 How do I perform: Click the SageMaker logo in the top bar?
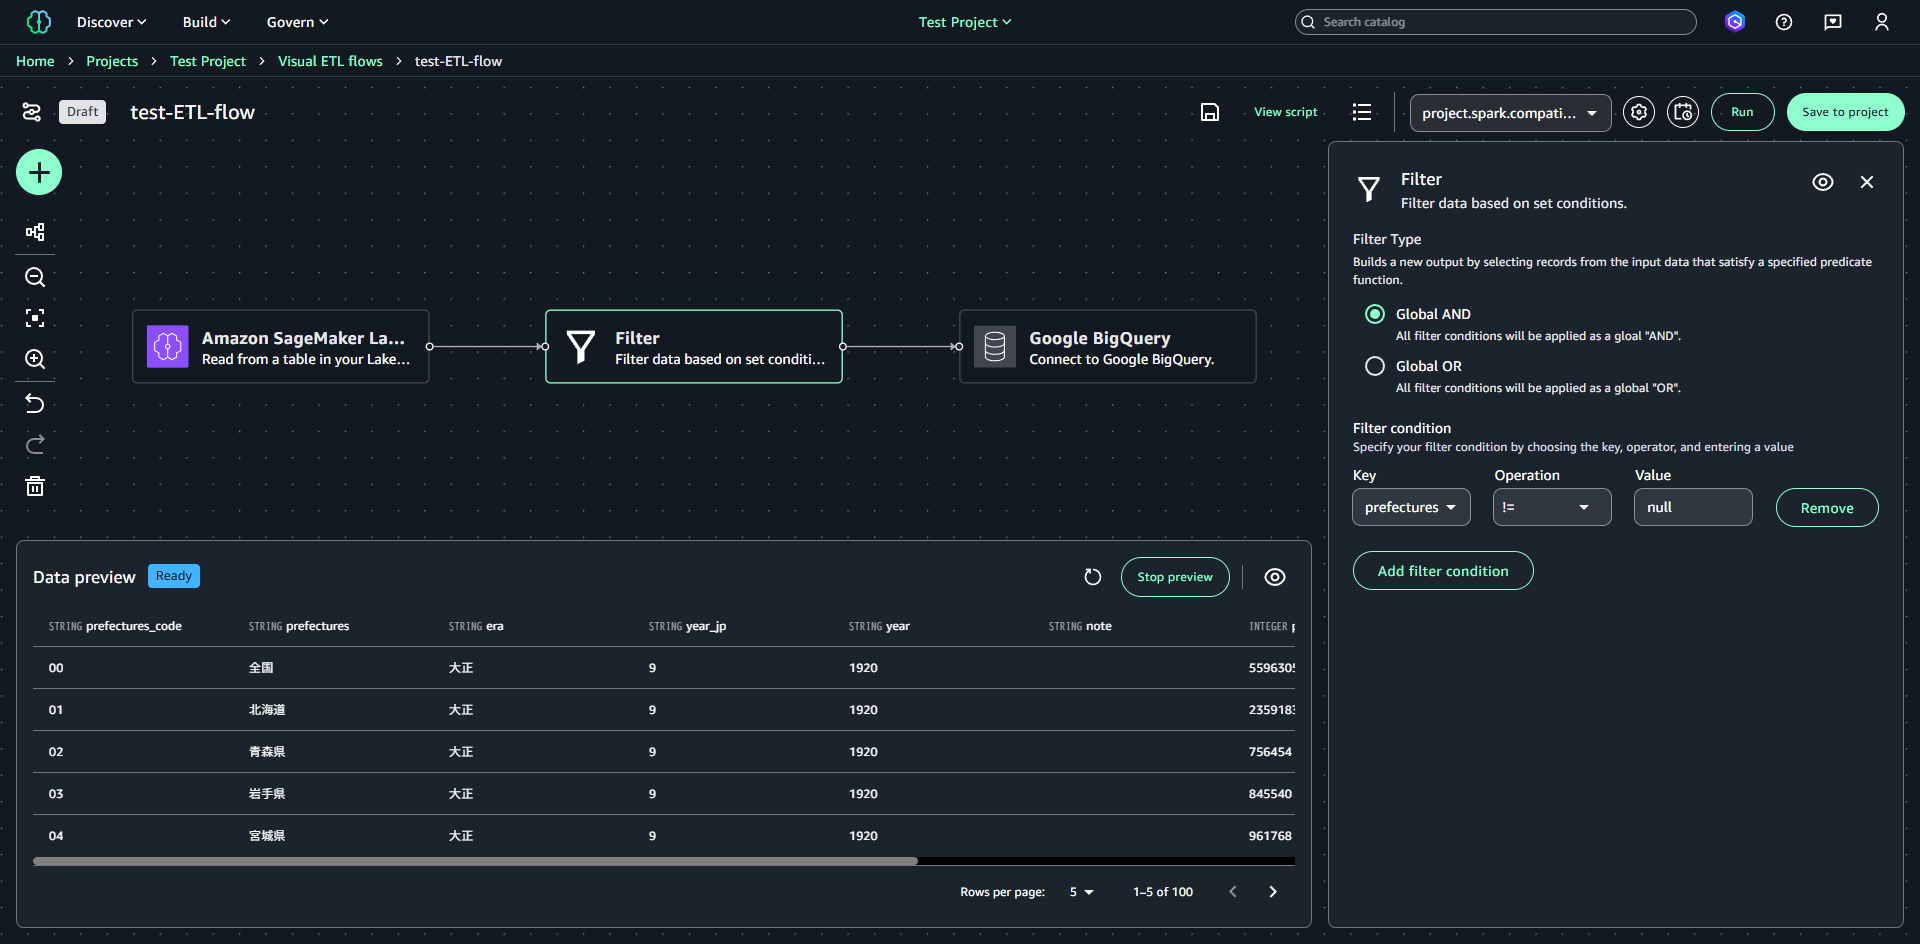tap(39, 22)
